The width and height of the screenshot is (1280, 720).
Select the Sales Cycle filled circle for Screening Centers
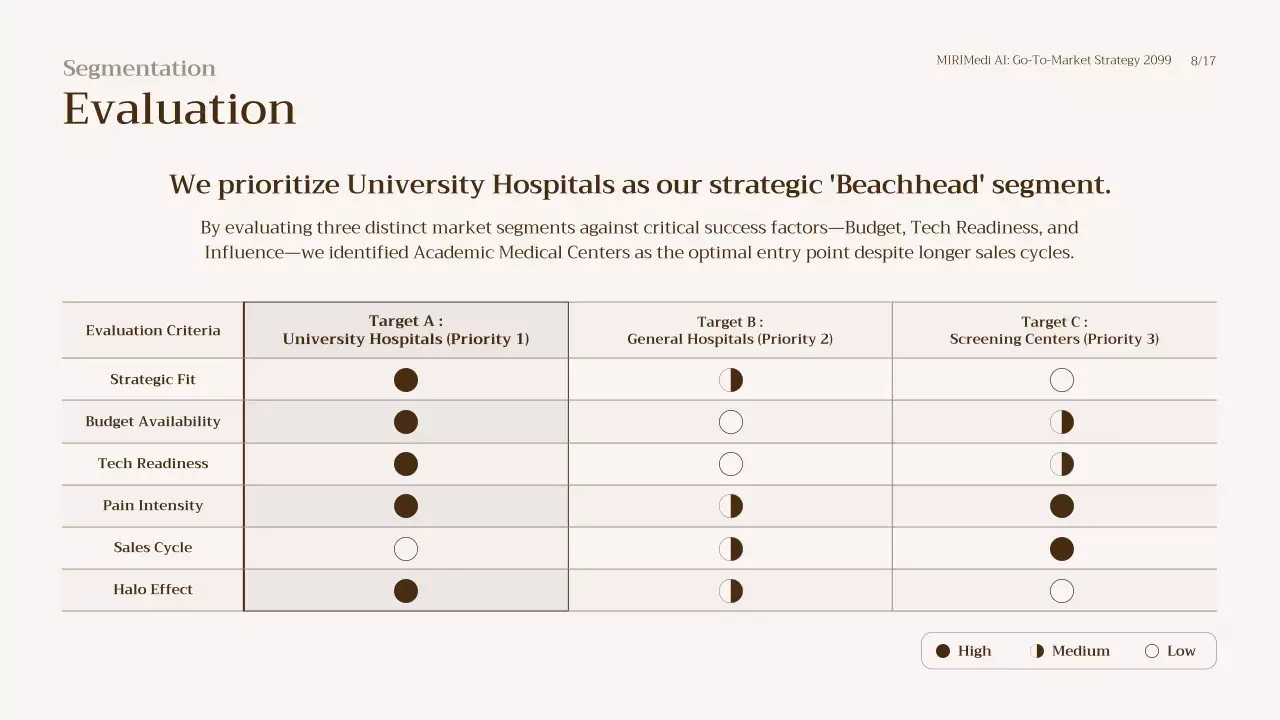pyautogui.click(x=1062, y=549)
